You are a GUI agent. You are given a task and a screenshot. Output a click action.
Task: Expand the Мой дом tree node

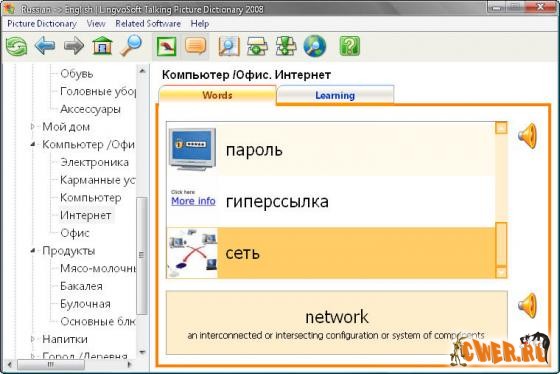click(32, 127)
